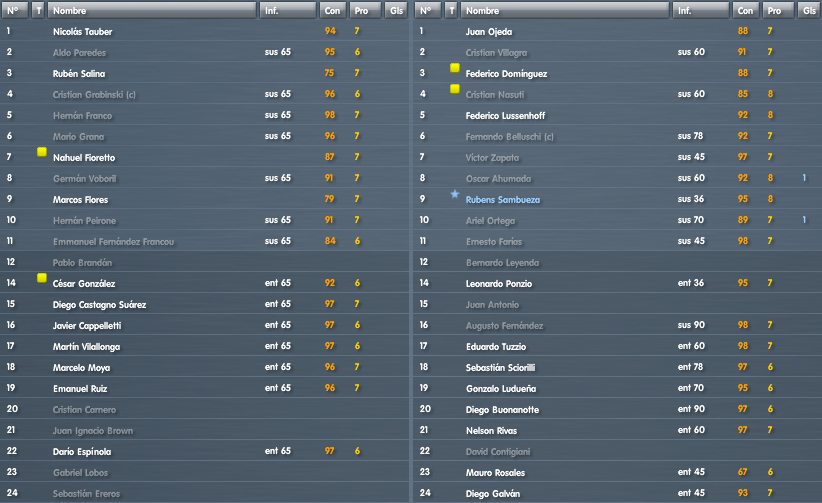Sort left table by Nombre header
The height and width of the screenshot is (503, 822).
pyautogui.click(x=152, y=10)
